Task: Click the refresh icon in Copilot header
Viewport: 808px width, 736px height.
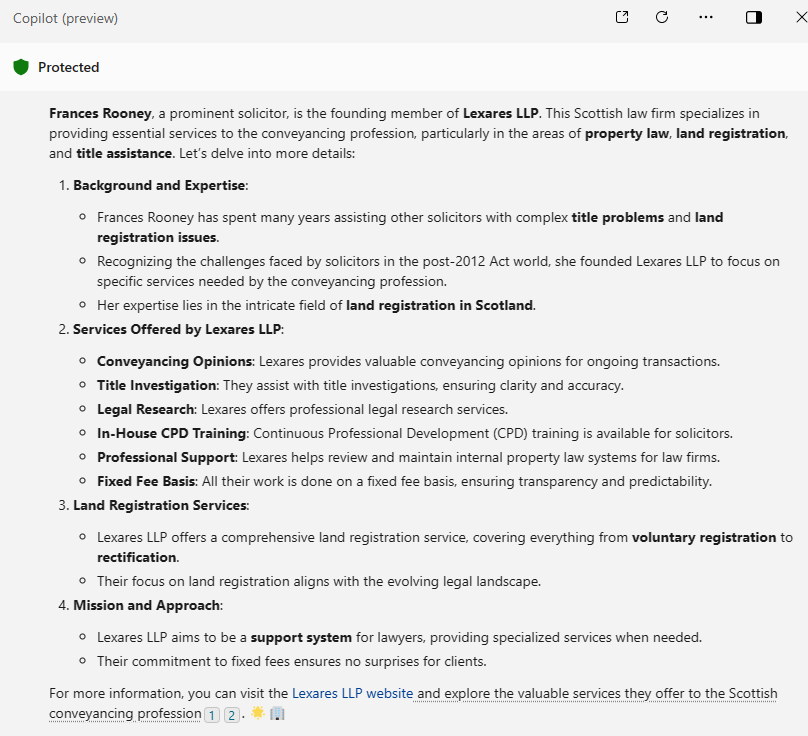Action: [x=662, y=18]
